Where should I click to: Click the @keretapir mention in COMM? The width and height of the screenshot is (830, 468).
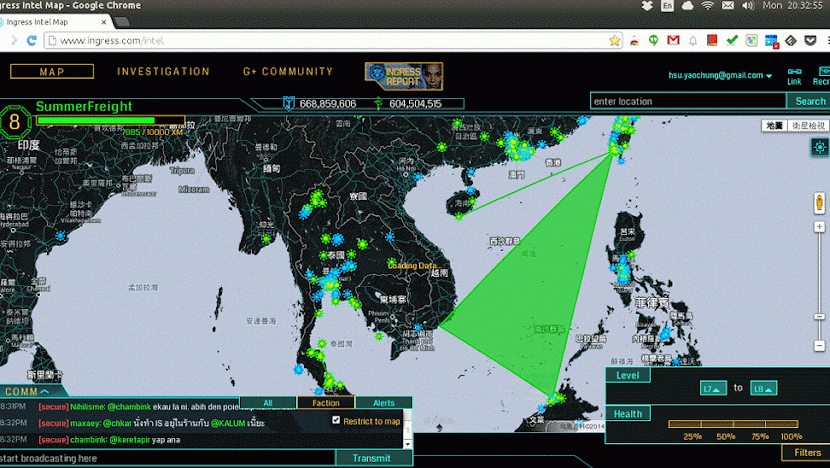click(x=130, y=440)
